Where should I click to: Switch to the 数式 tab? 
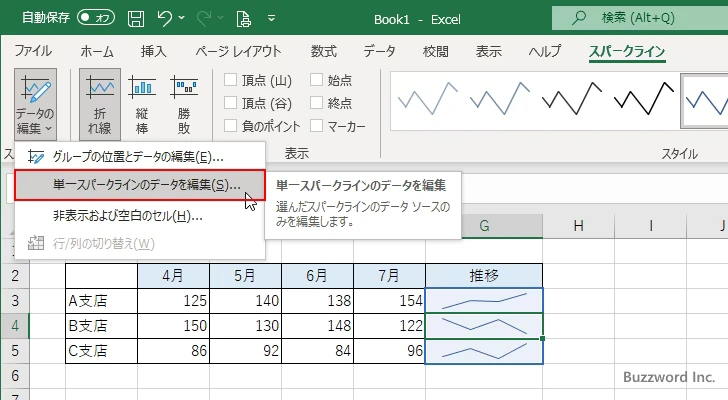coord(324,51)
